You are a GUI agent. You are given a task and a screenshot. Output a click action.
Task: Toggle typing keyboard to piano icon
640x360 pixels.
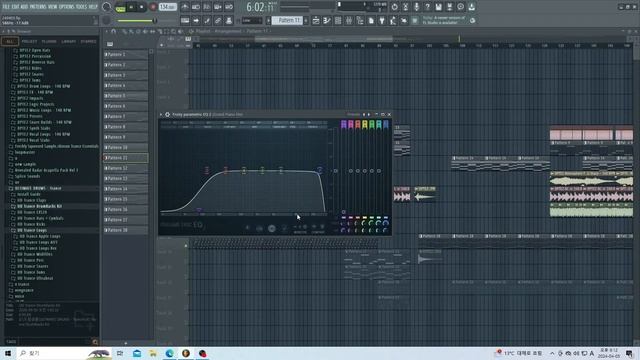pyautogui.click(x=185, y=20)
